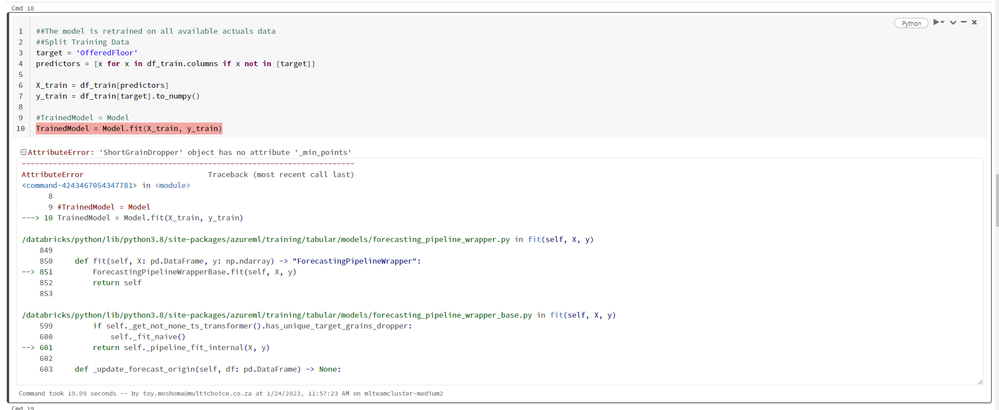
Task: Click the predictors list comprehension code line
Action: tap(175, 64)
